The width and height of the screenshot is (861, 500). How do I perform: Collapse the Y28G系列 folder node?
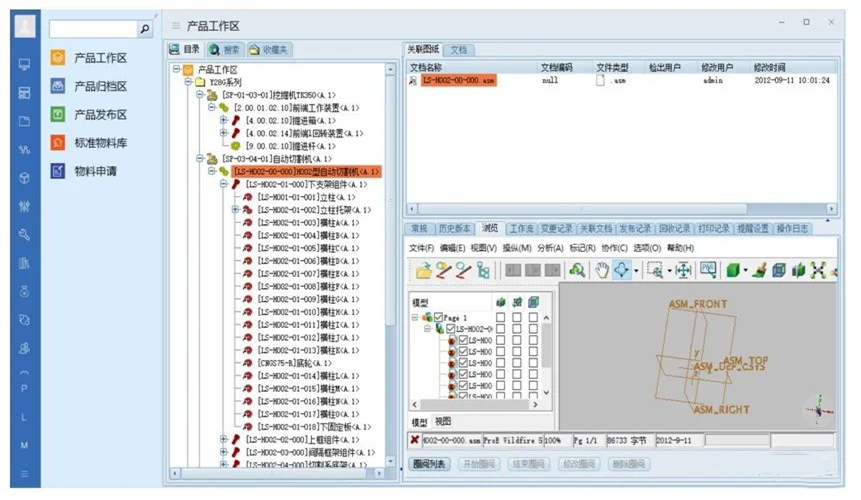tap(188, 82)
